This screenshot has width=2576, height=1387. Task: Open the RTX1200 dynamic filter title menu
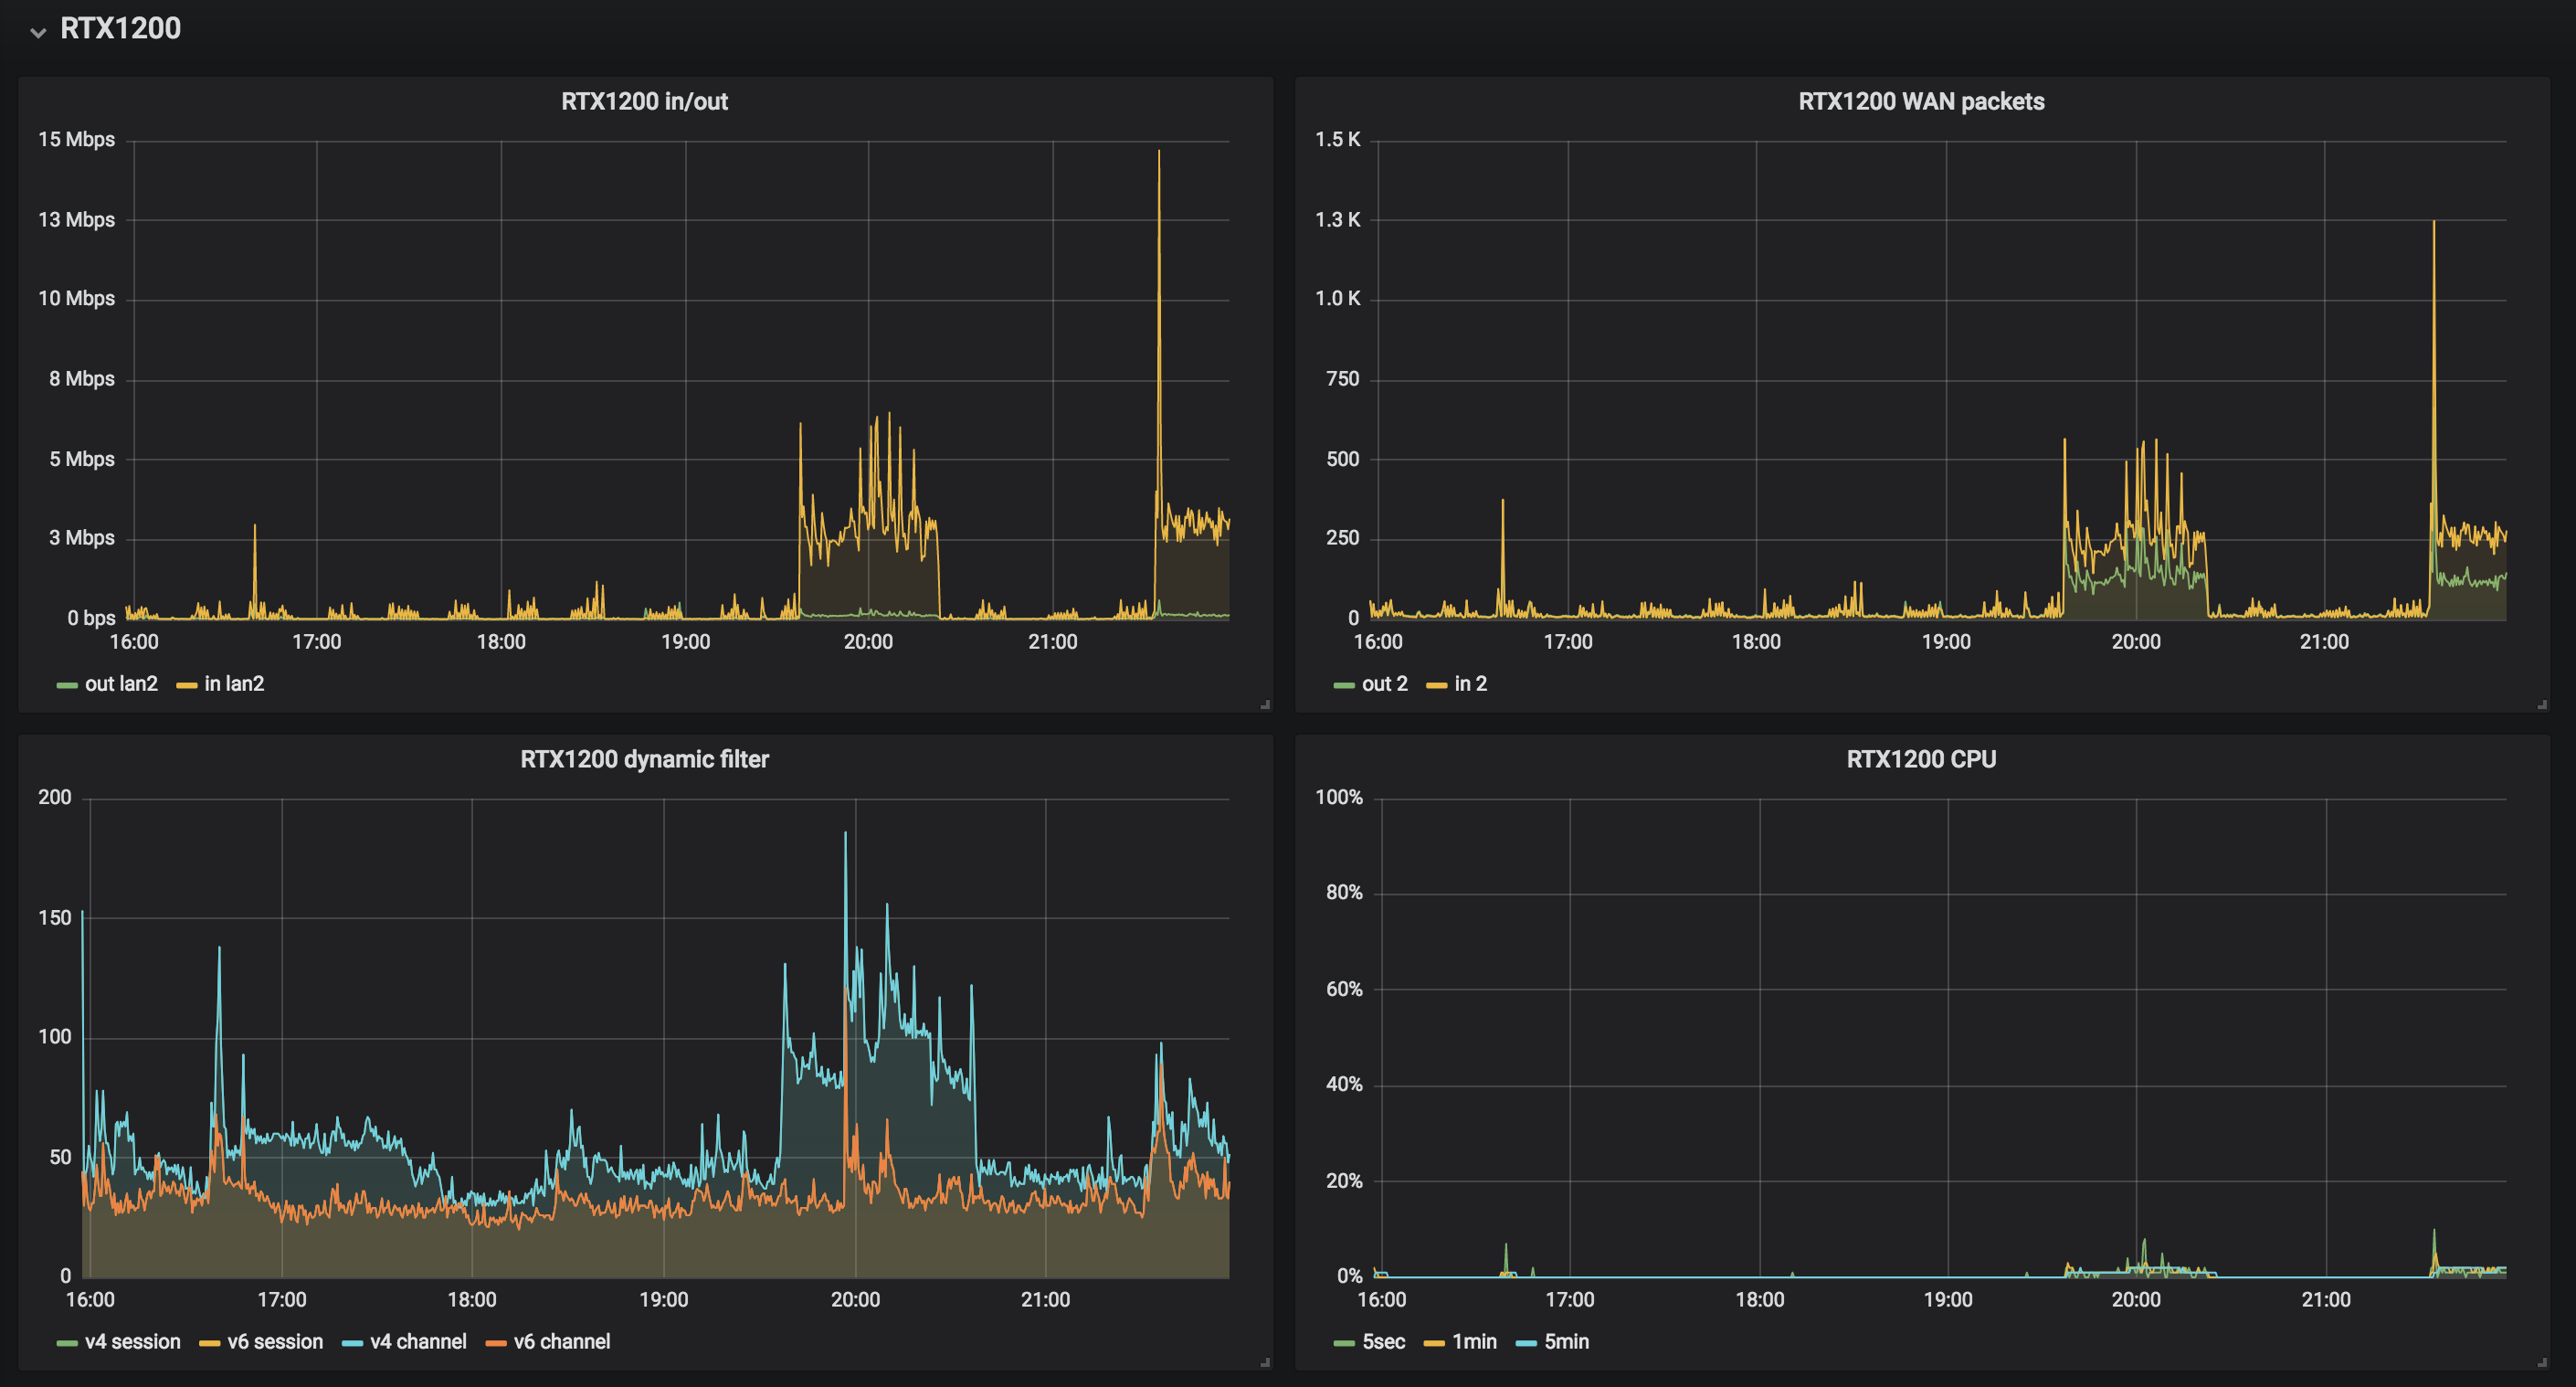click(x=644, y=759)
